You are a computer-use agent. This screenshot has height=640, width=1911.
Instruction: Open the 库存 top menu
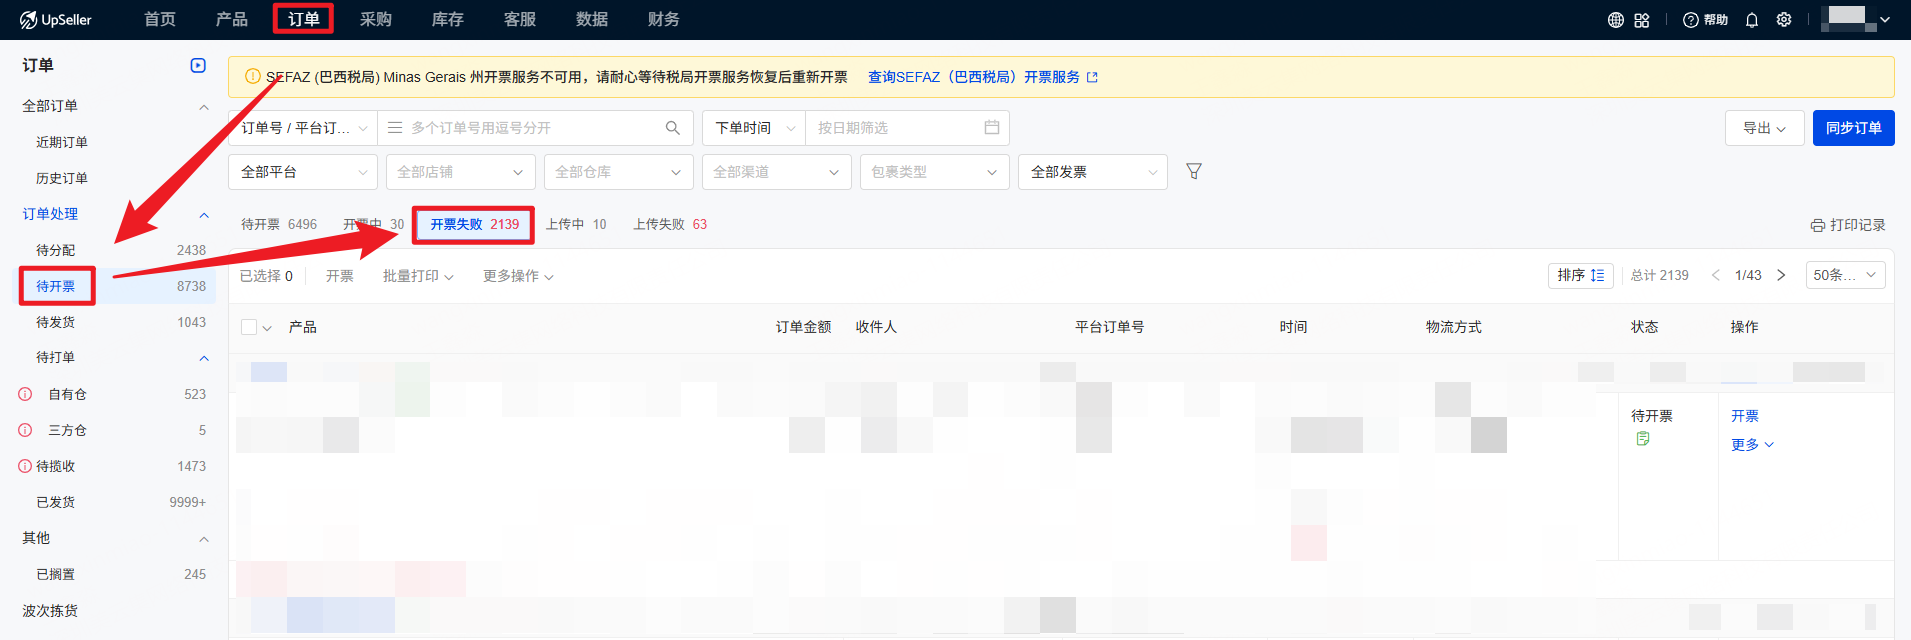[x=447, y=20]
